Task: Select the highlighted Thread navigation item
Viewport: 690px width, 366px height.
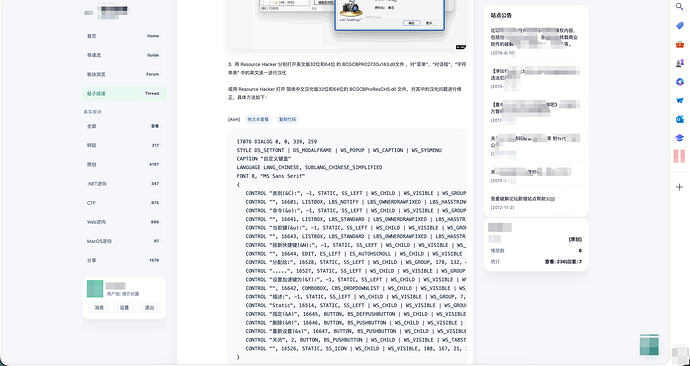Action: coord(124,93)
